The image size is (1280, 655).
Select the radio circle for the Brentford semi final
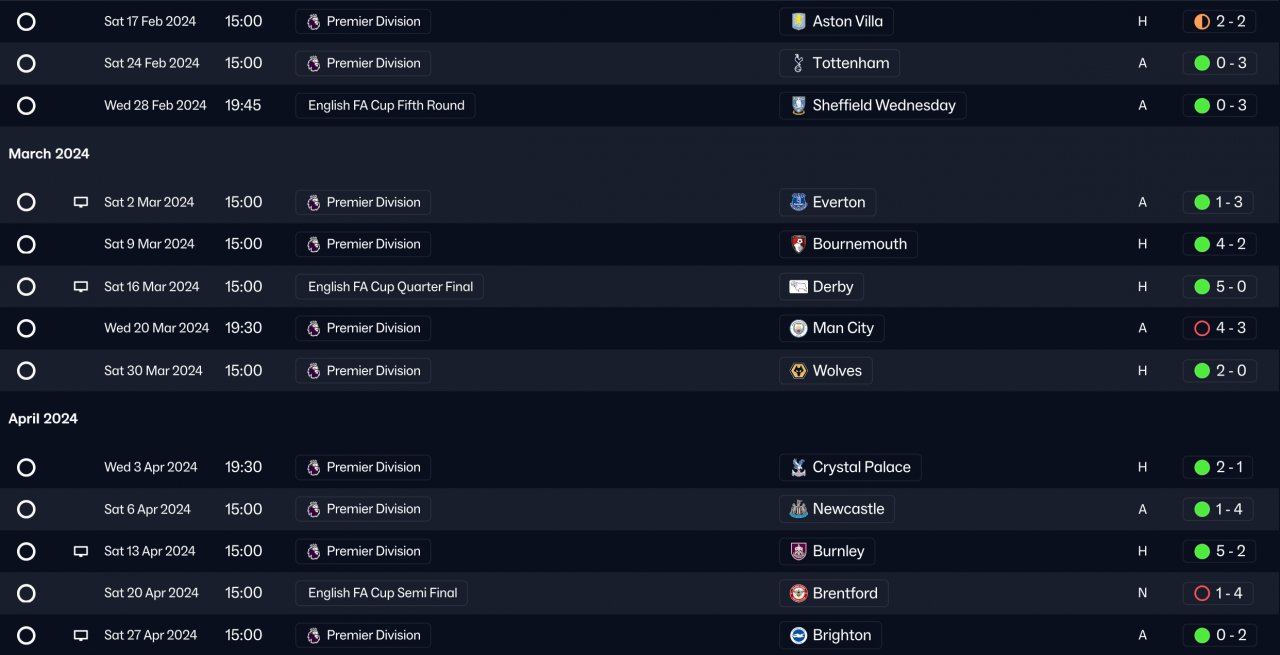(x=26, y=593)
